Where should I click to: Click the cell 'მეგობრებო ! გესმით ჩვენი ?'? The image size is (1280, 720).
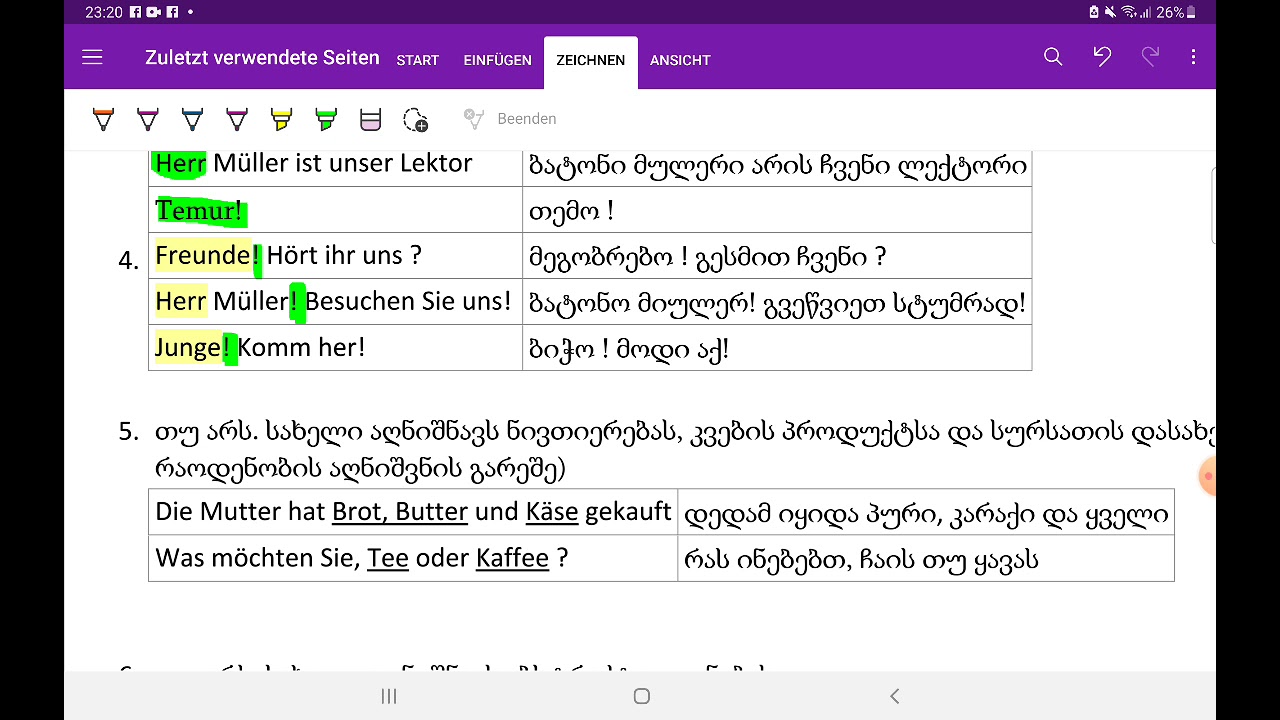[777, 256]
